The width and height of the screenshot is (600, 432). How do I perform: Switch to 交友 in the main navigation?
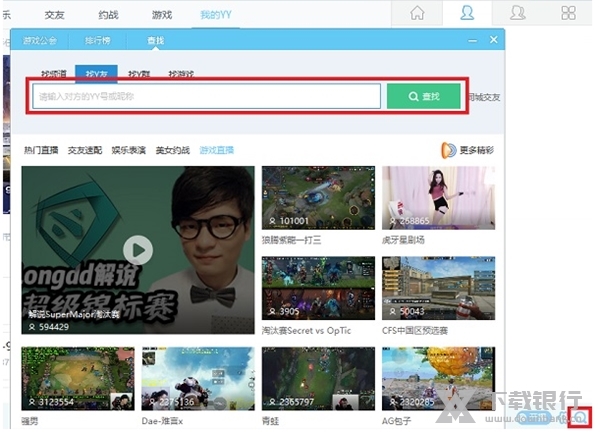pos(54,15)
